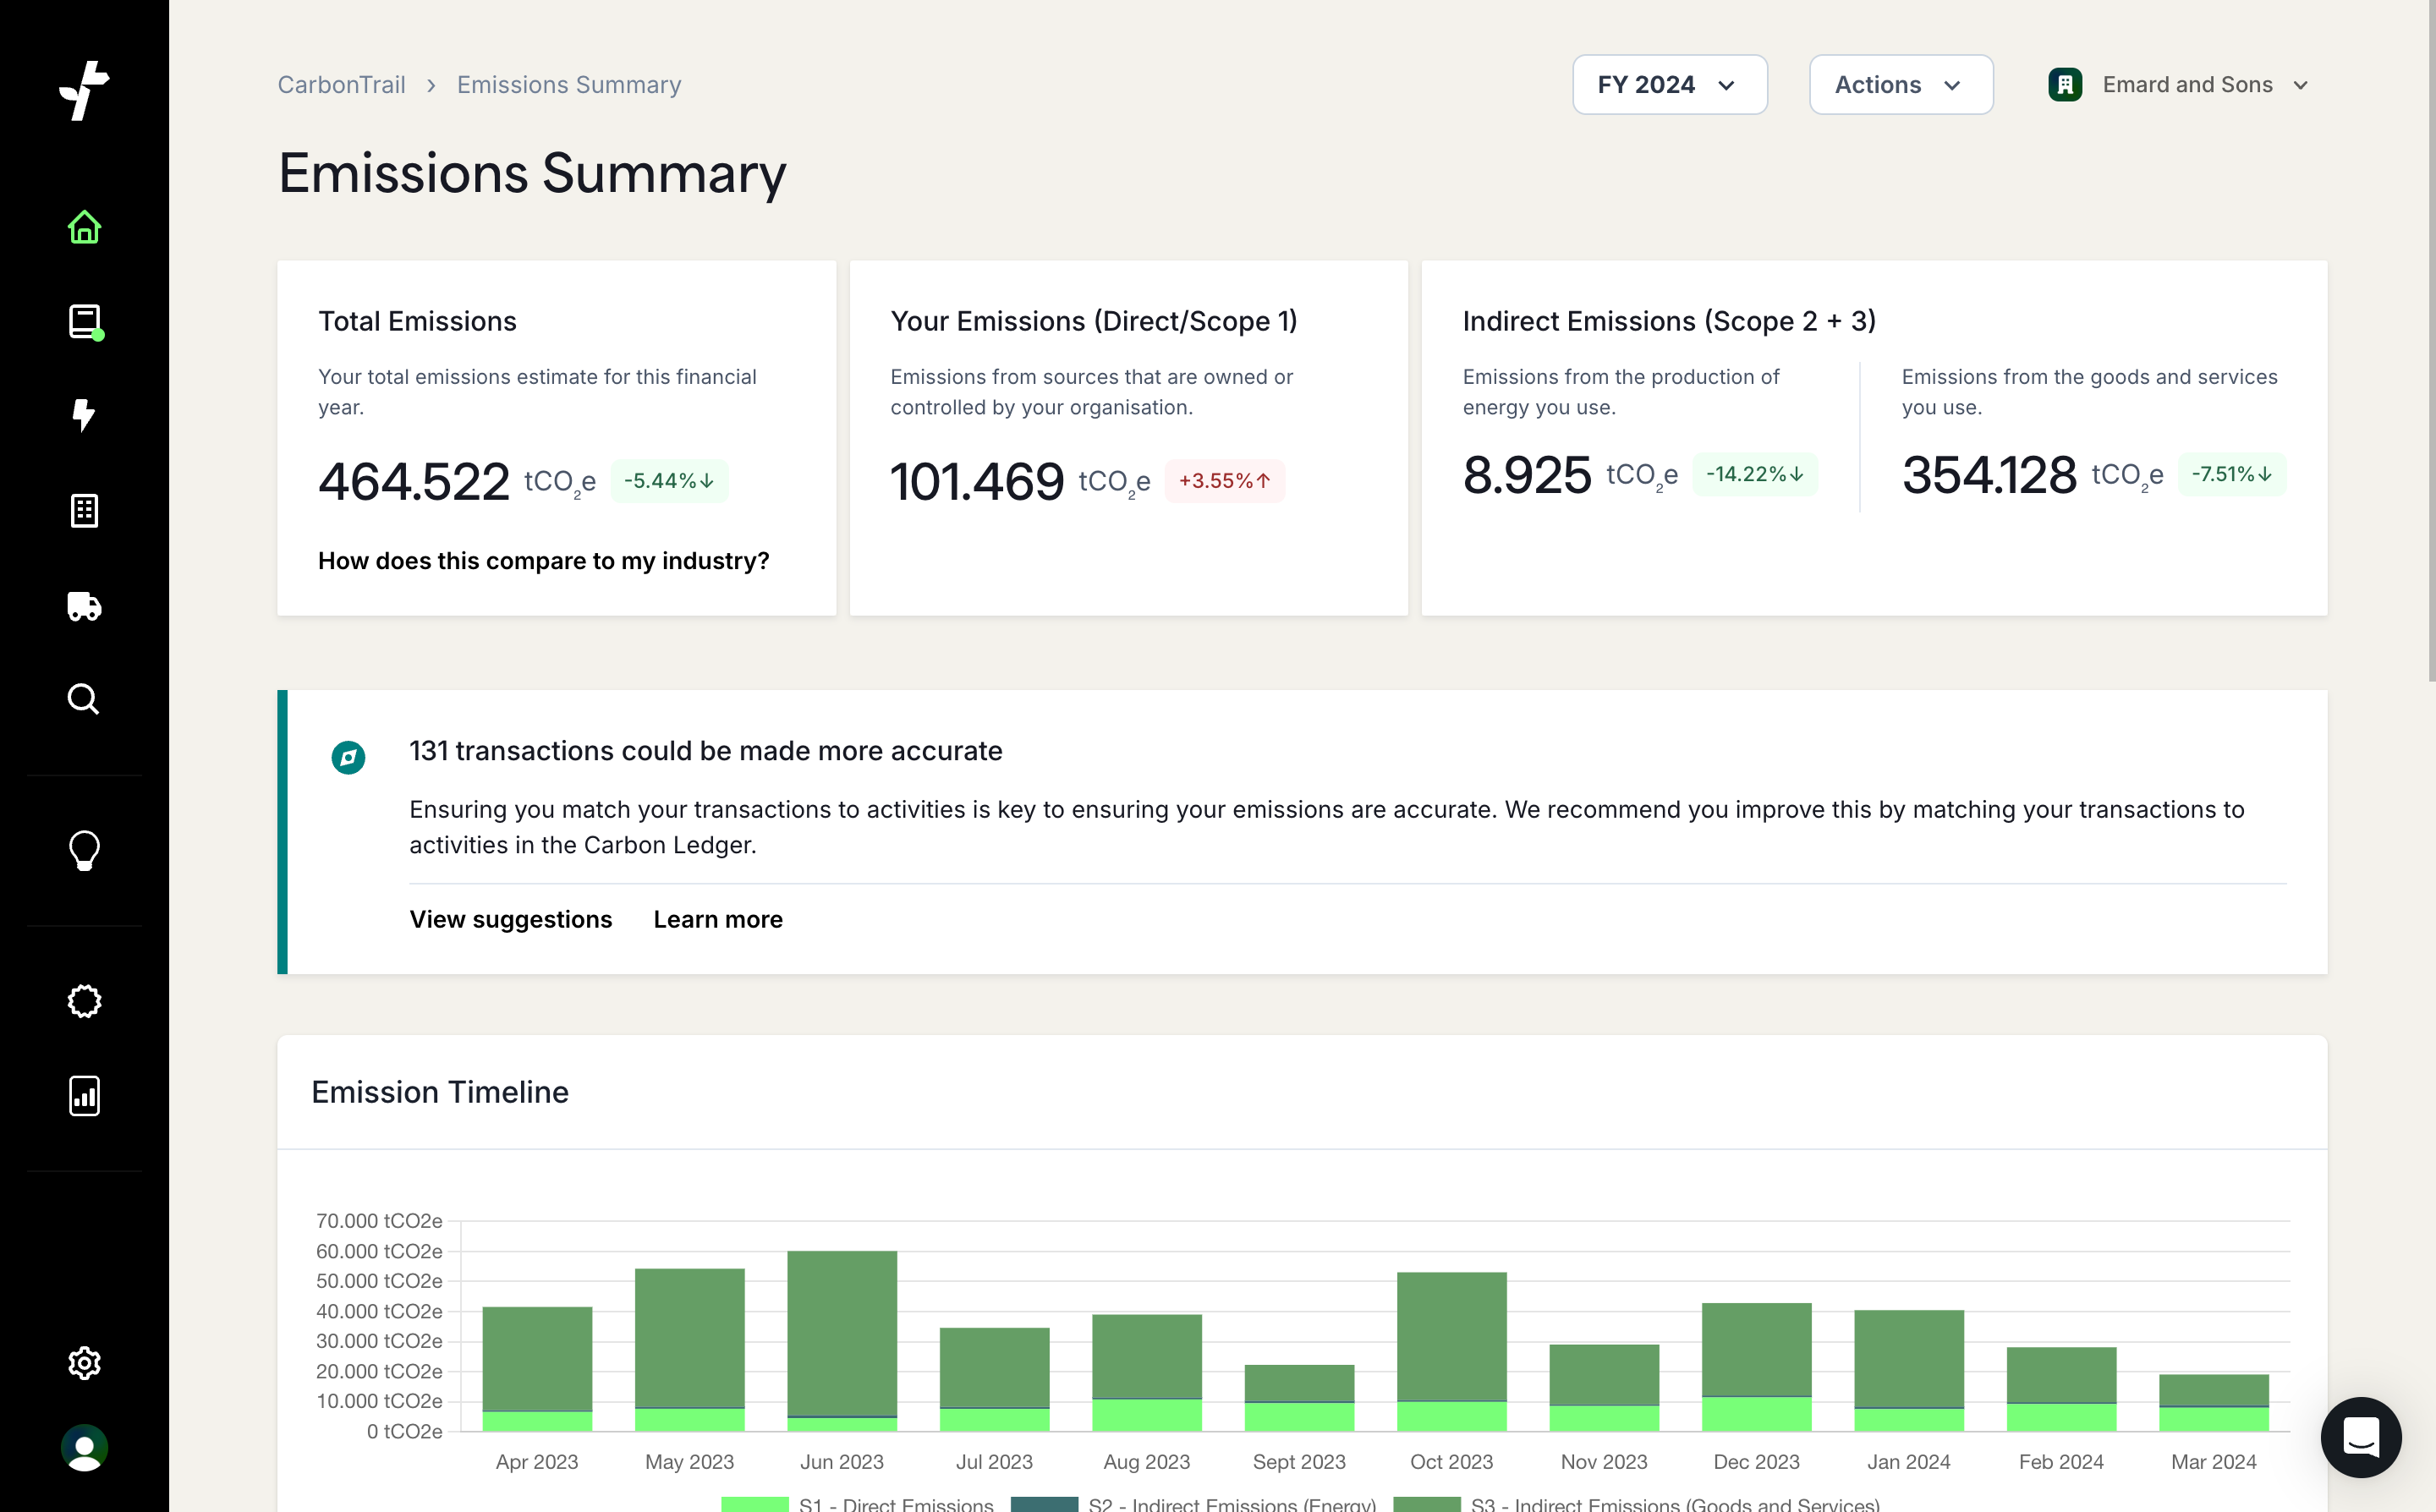2436x1512 pixels.
Task: Click the badge-shaped sidebar icon
Action: point(84,1001)
